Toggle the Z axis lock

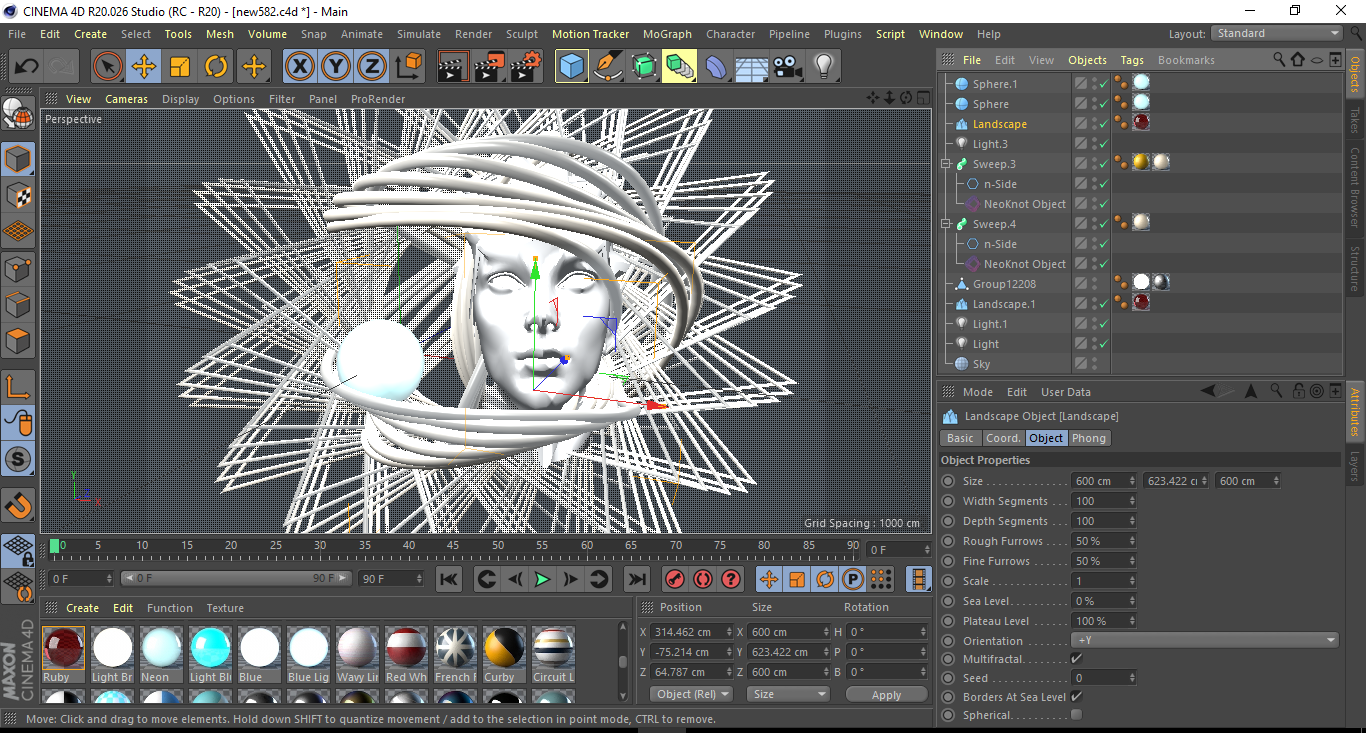372,67
